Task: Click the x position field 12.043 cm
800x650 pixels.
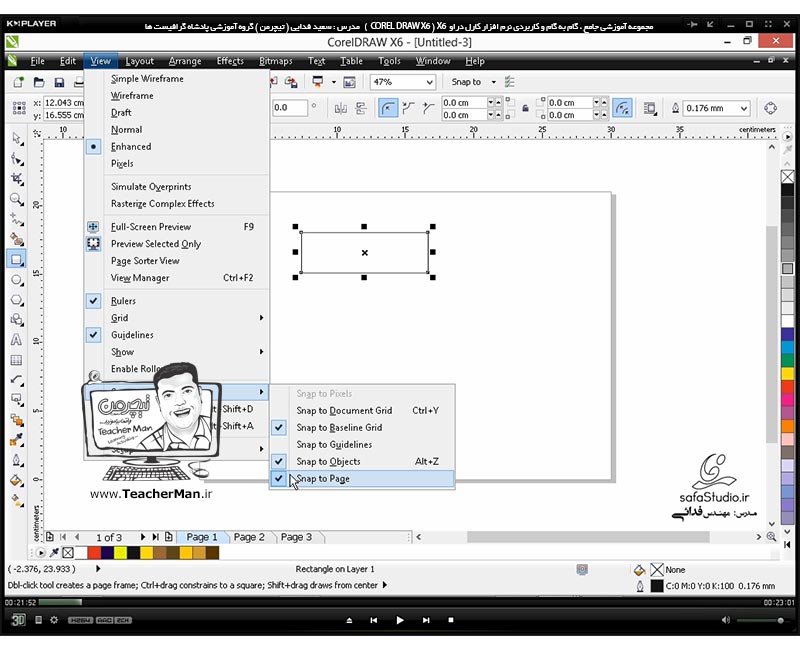Action: point(64,103)
